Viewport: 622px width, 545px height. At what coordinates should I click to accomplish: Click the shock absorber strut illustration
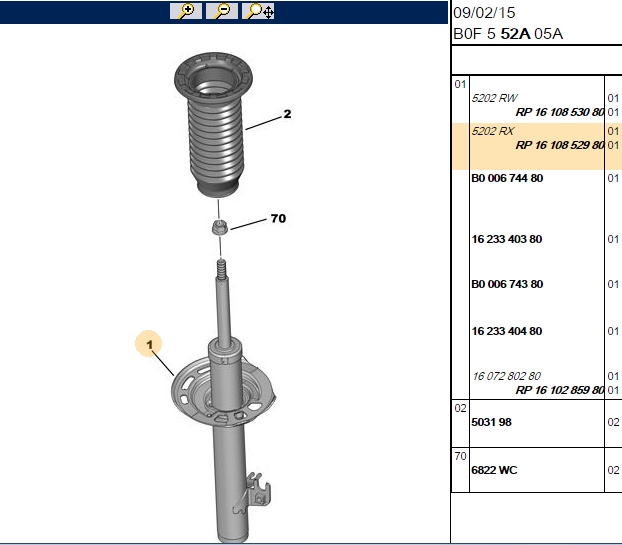point(225,401)
